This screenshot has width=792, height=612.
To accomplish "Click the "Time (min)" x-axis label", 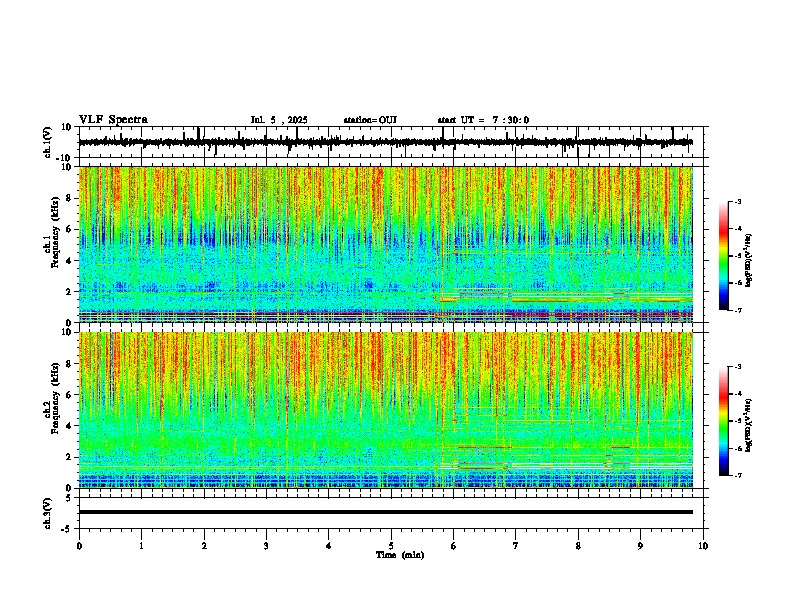I will [x=400, y=555].
